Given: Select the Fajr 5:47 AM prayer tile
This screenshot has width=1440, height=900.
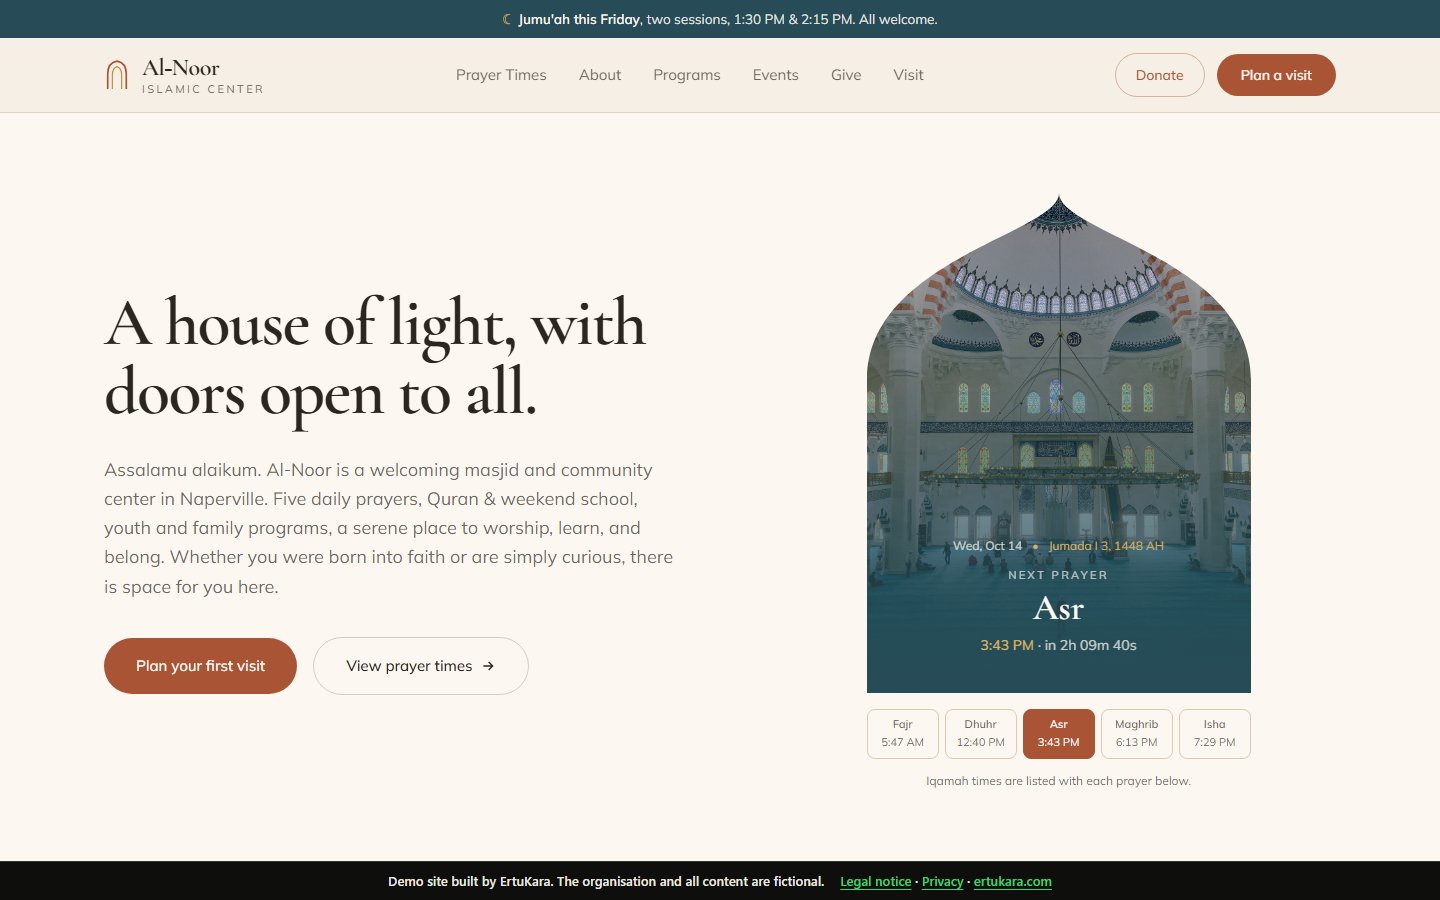Looking at the screenshot, I should 903,734.
